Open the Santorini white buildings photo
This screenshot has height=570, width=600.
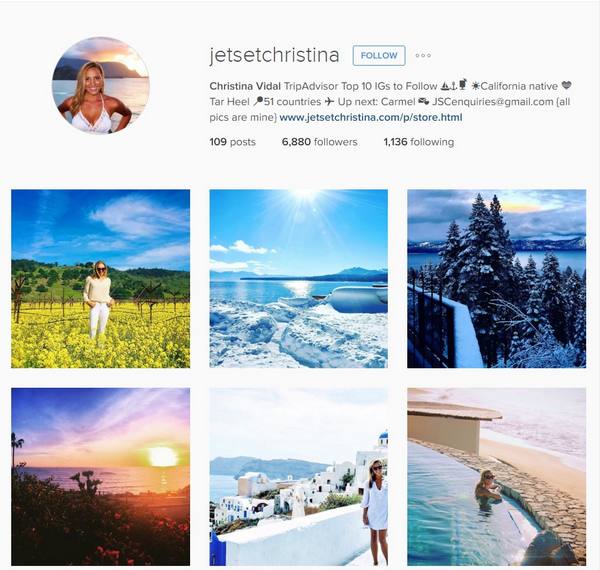(298, 477)
